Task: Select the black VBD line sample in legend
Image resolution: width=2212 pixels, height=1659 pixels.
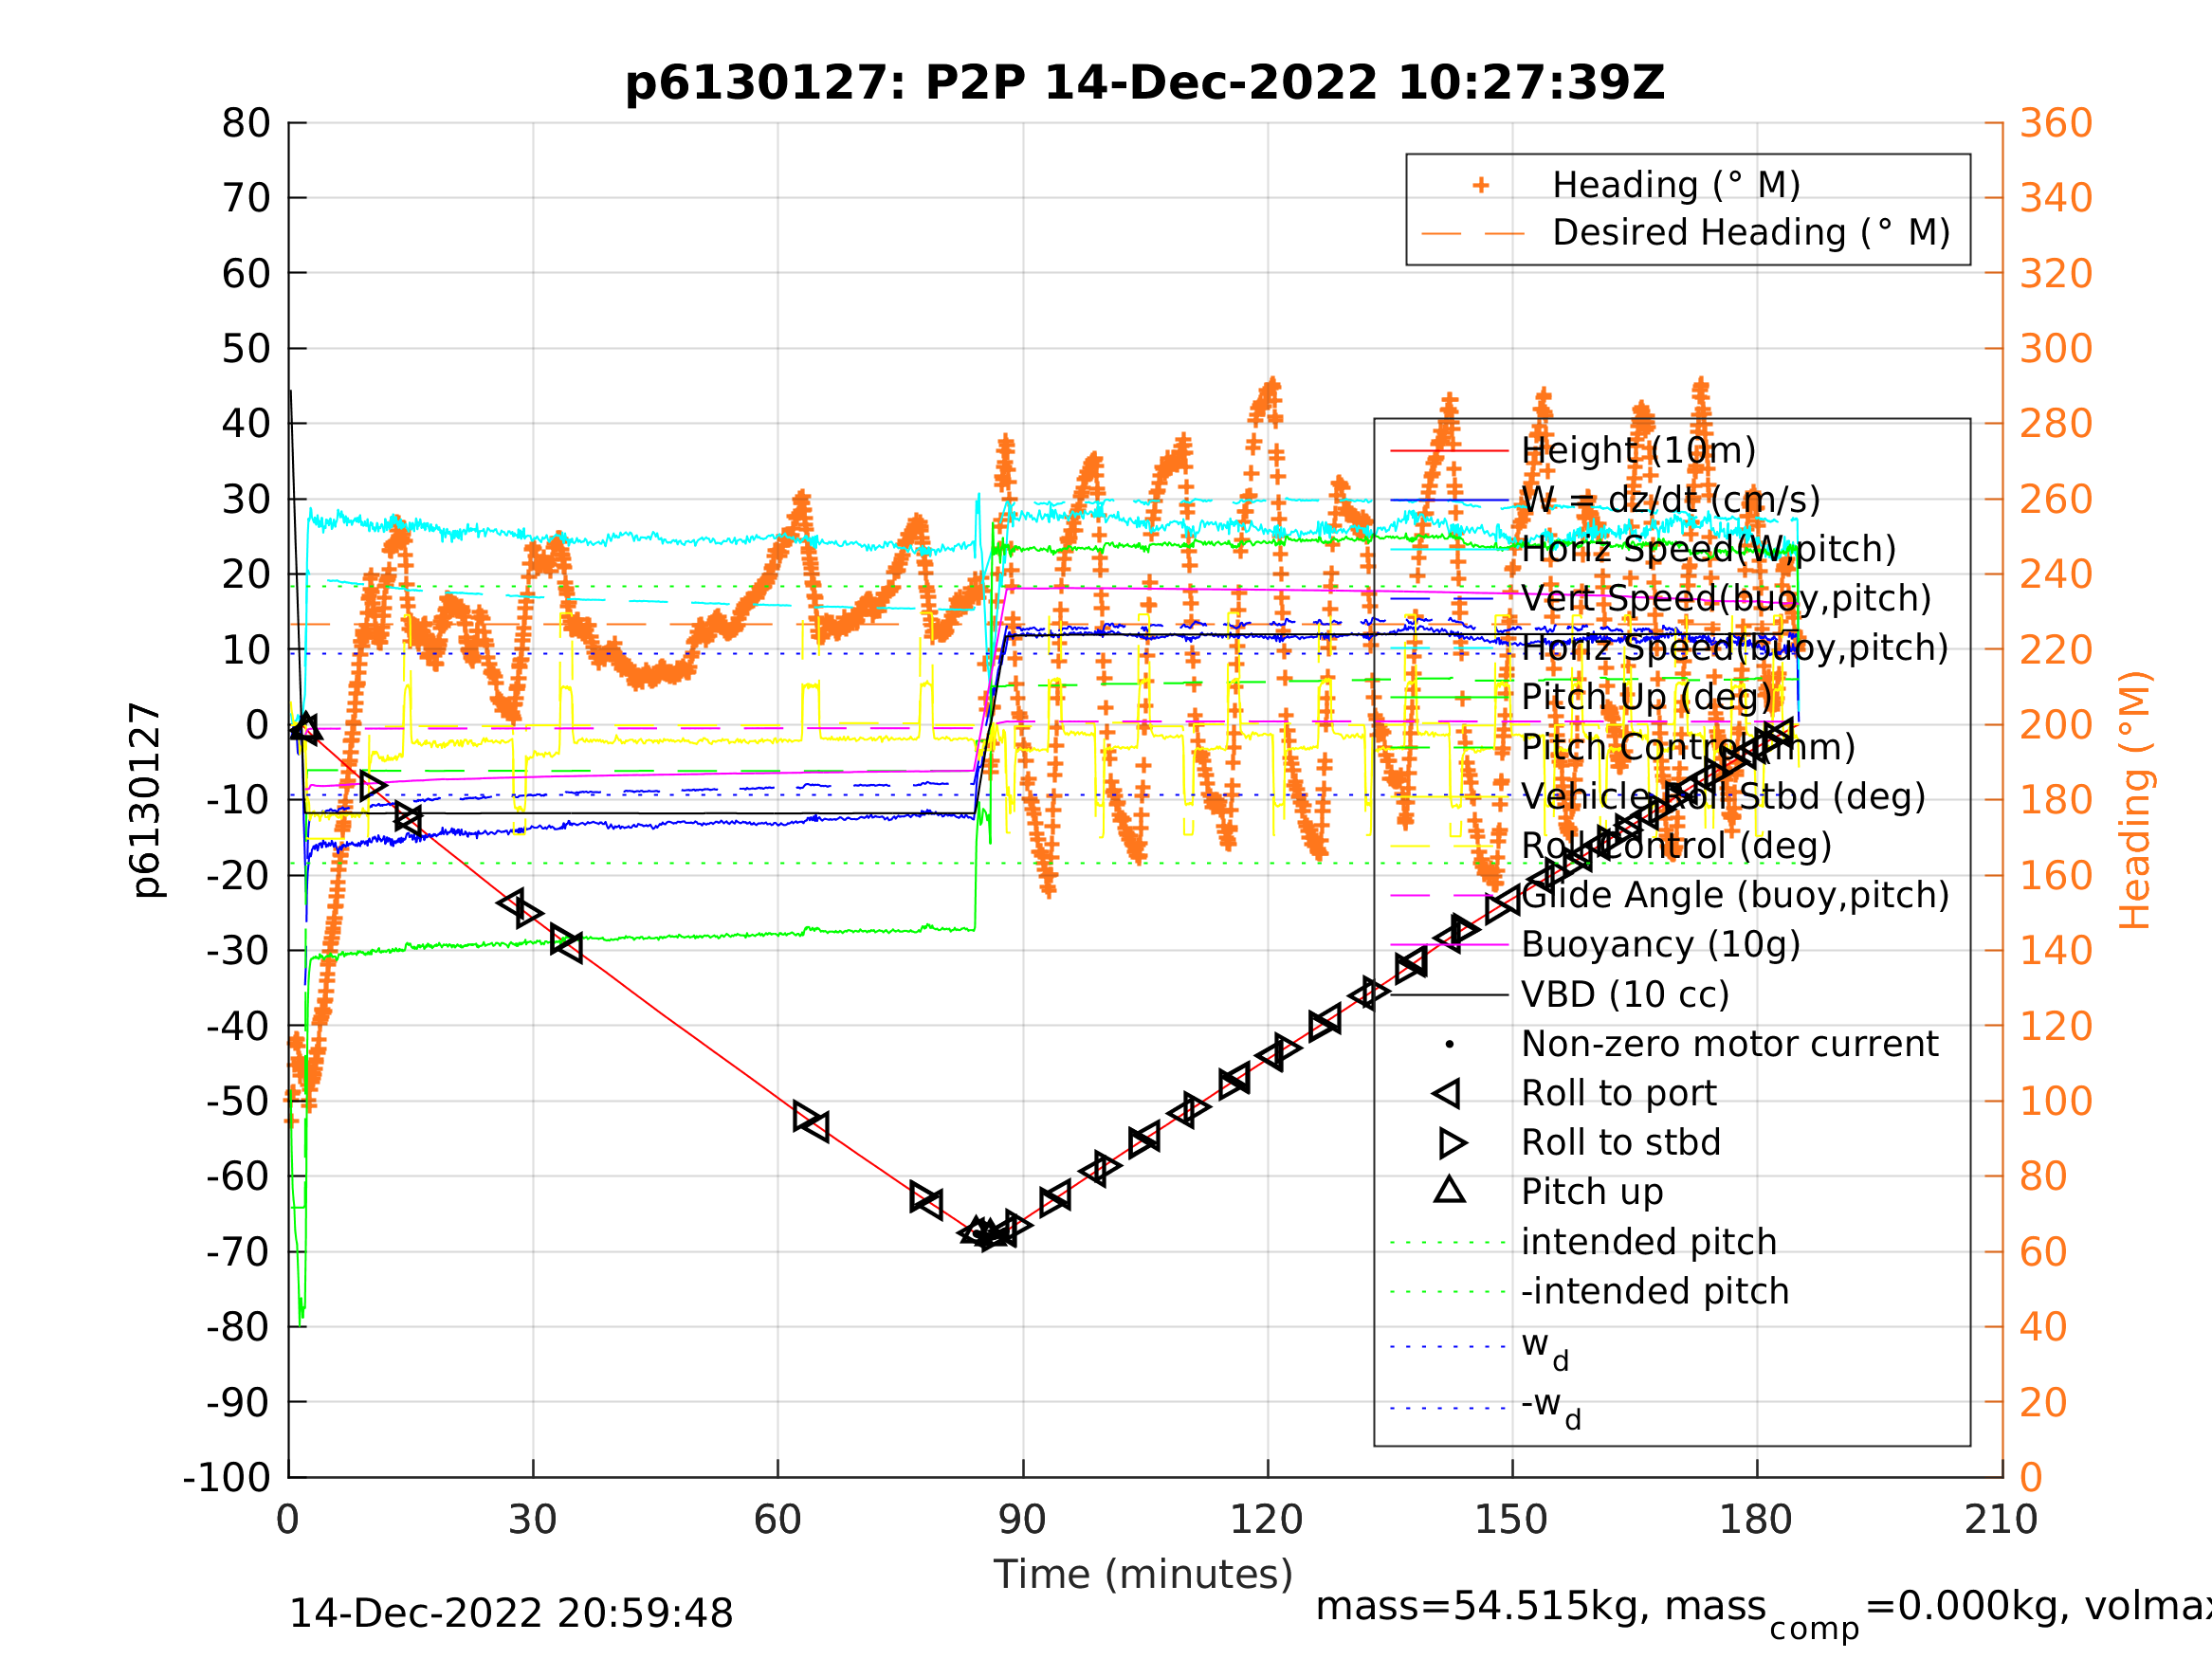Action: tap(1449, 995)
